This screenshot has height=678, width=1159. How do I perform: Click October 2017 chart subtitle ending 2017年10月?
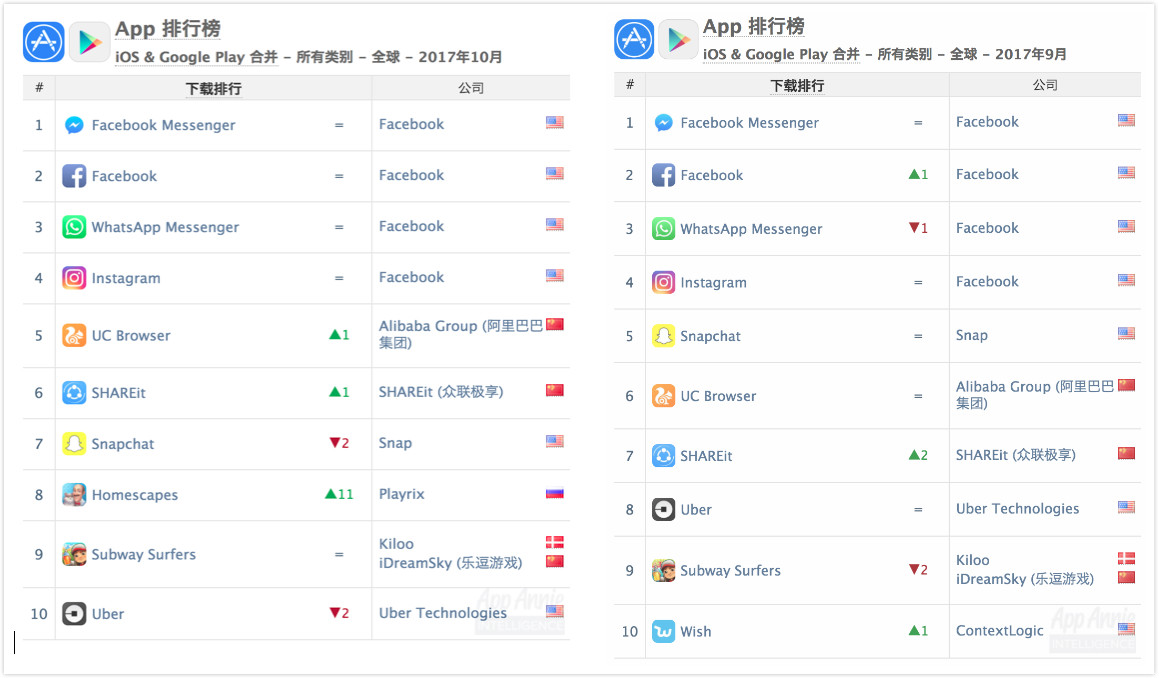[308, 57]
